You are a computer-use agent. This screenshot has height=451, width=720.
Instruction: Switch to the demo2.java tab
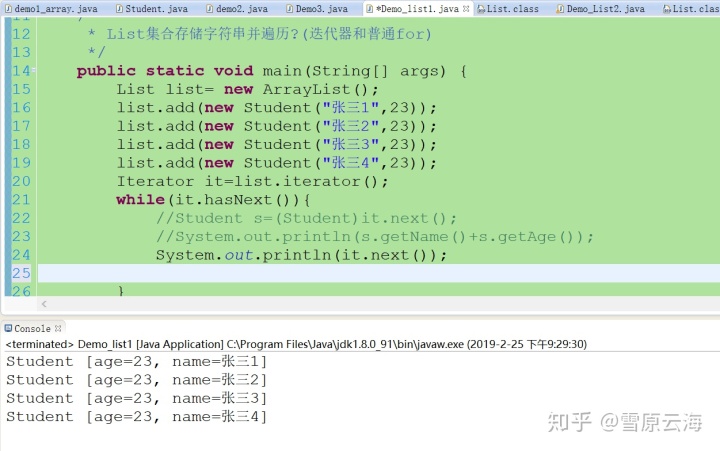click(237, 8)
